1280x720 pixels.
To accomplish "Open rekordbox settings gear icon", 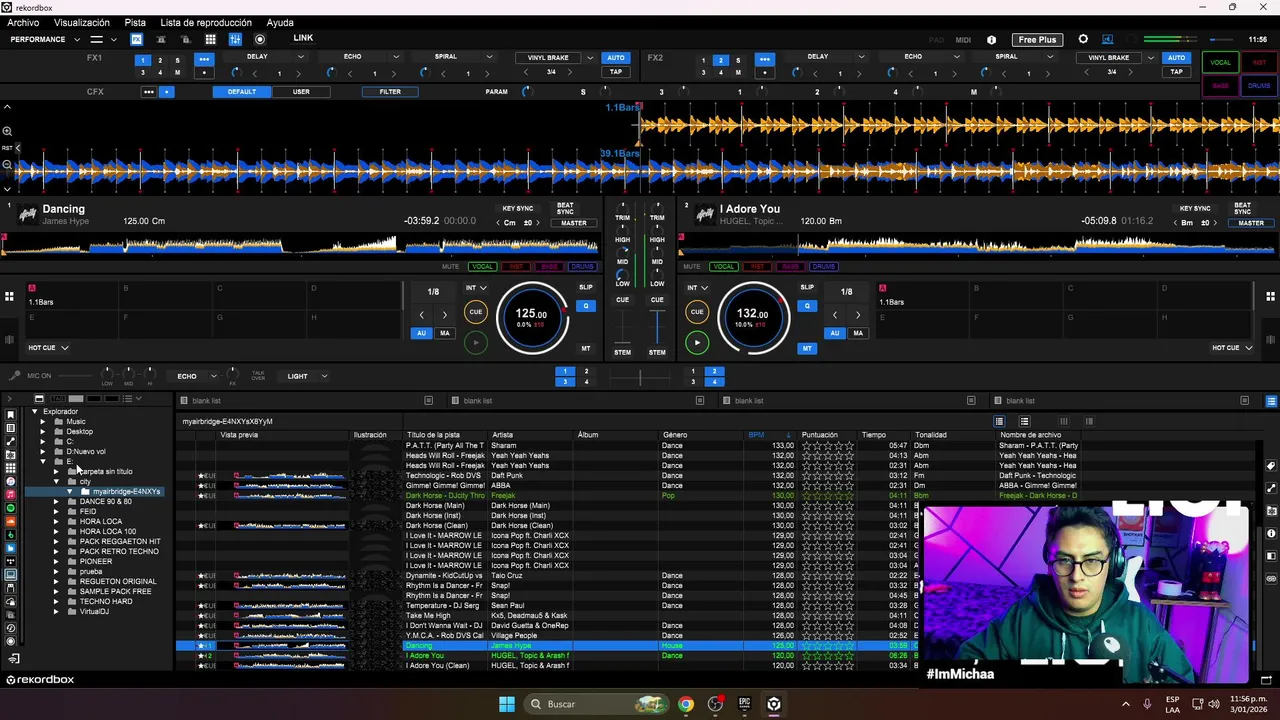I will [1083, 40].
